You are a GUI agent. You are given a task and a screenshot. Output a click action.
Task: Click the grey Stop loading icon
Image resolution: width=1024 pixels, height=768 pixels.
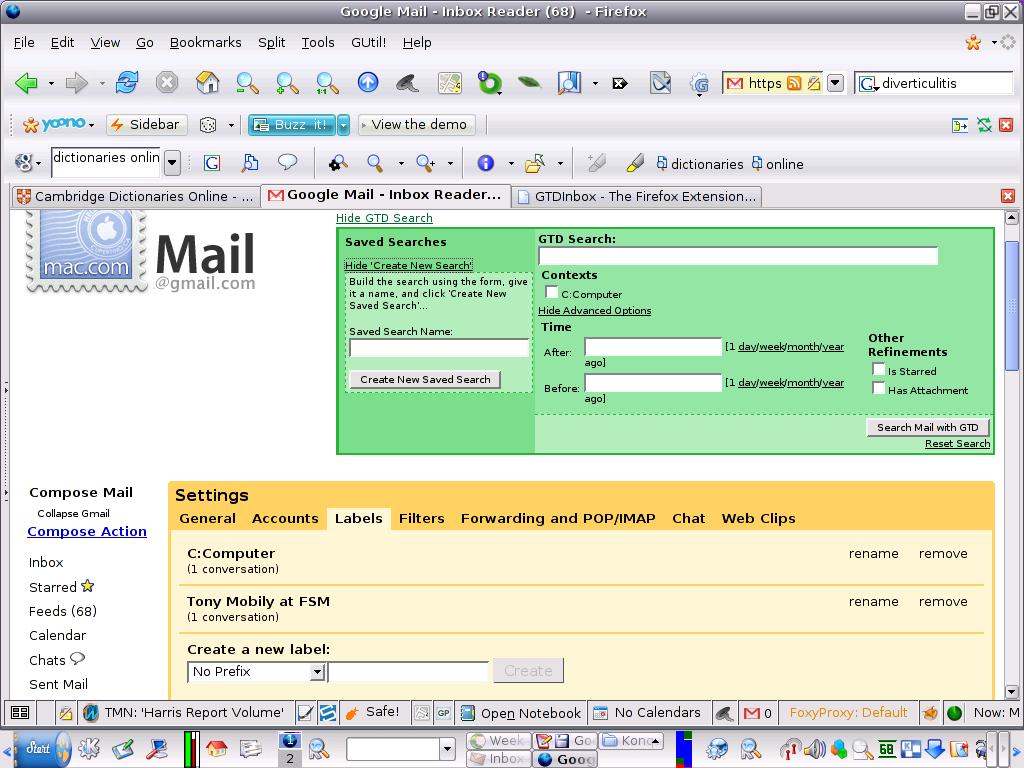(167, 83)
